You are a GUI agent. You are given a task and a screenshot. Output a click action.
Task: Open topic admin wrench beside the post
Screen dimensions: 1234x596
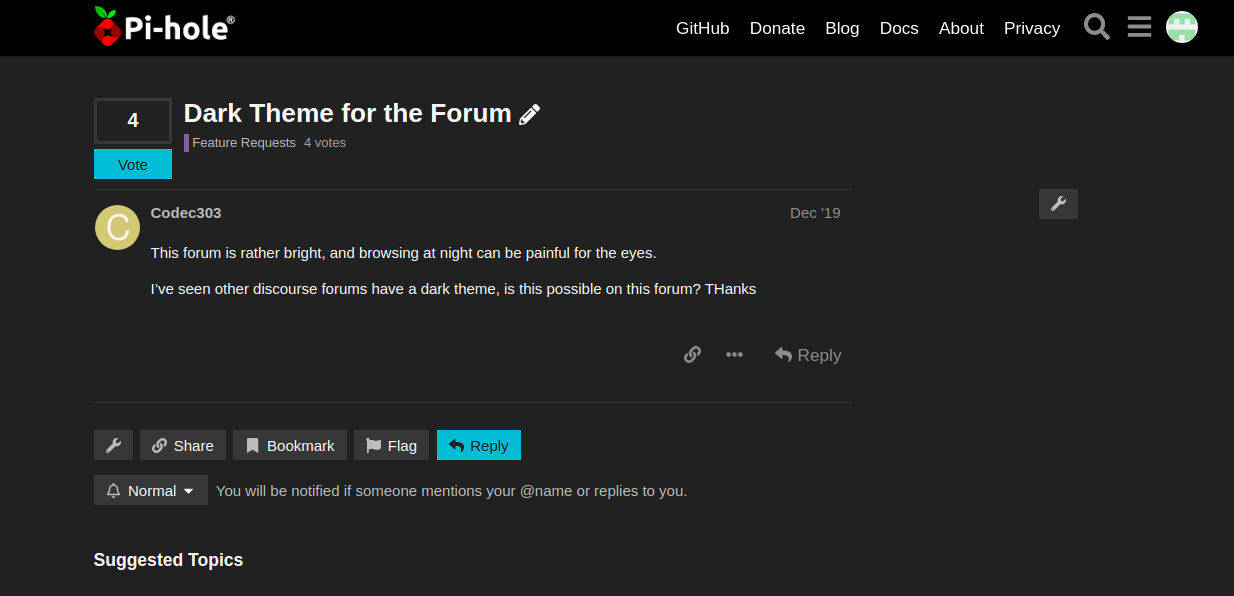(x=1058, y=204)
